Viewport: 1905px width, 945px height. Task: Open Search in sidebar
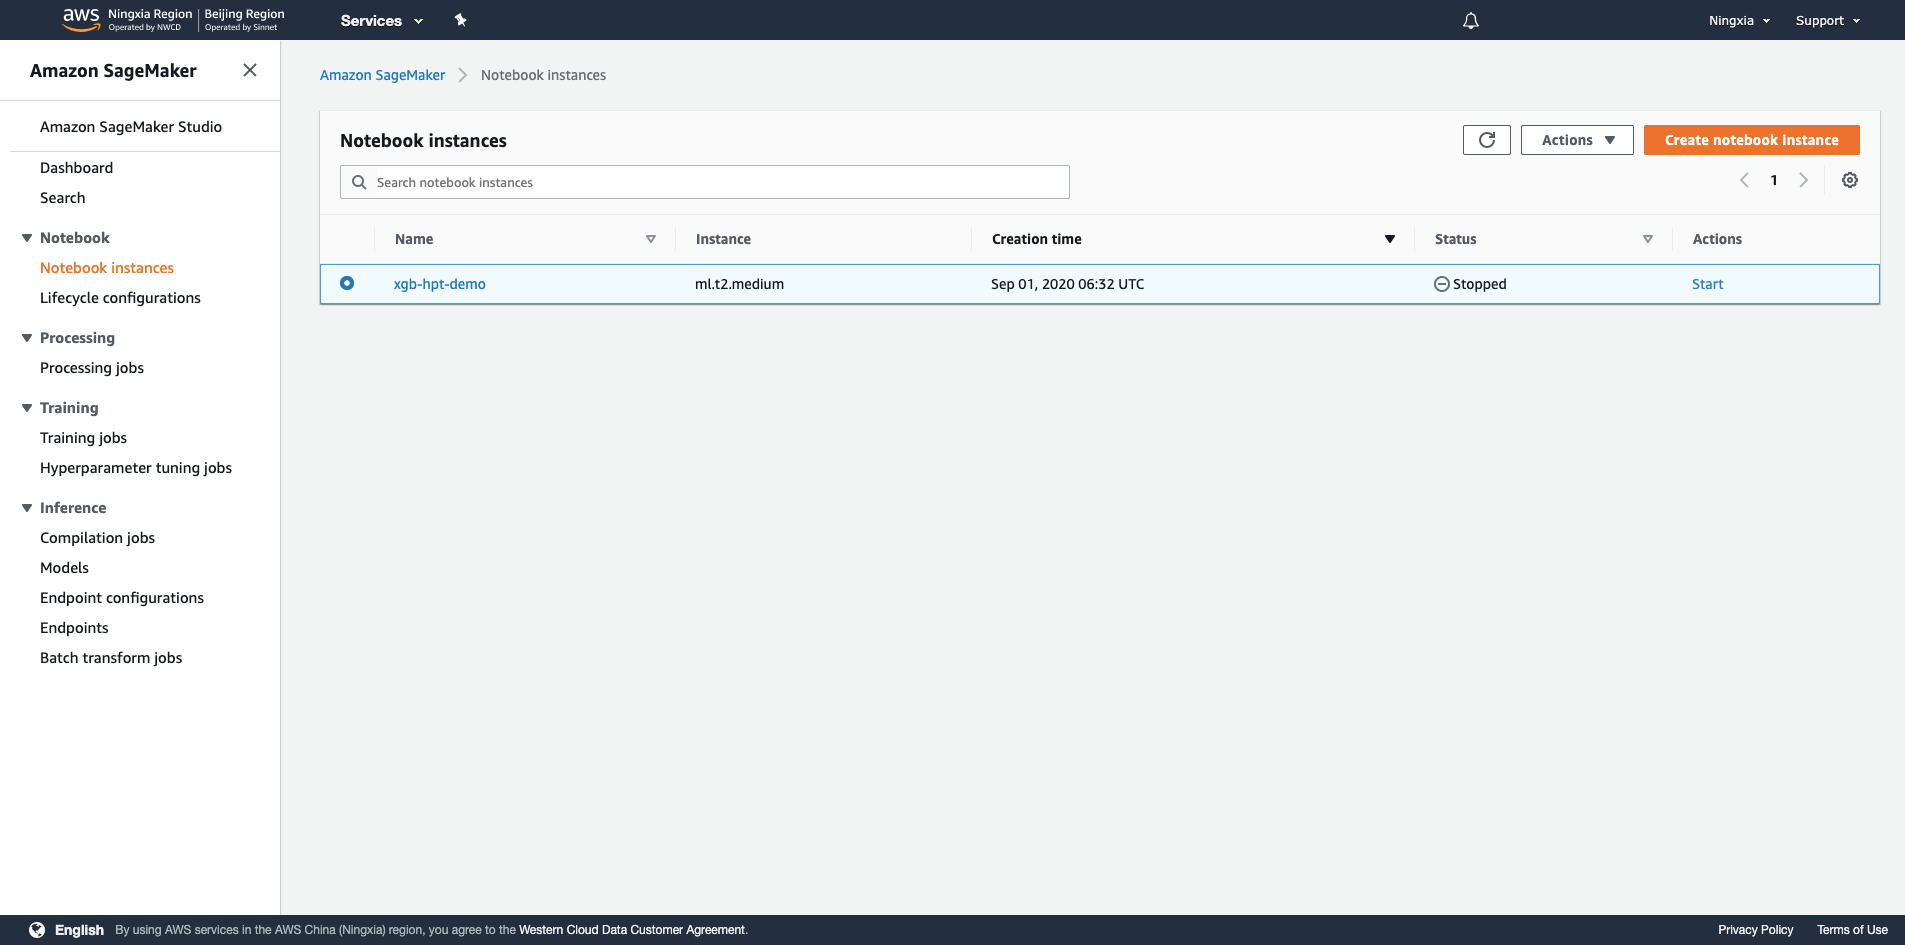62,198
